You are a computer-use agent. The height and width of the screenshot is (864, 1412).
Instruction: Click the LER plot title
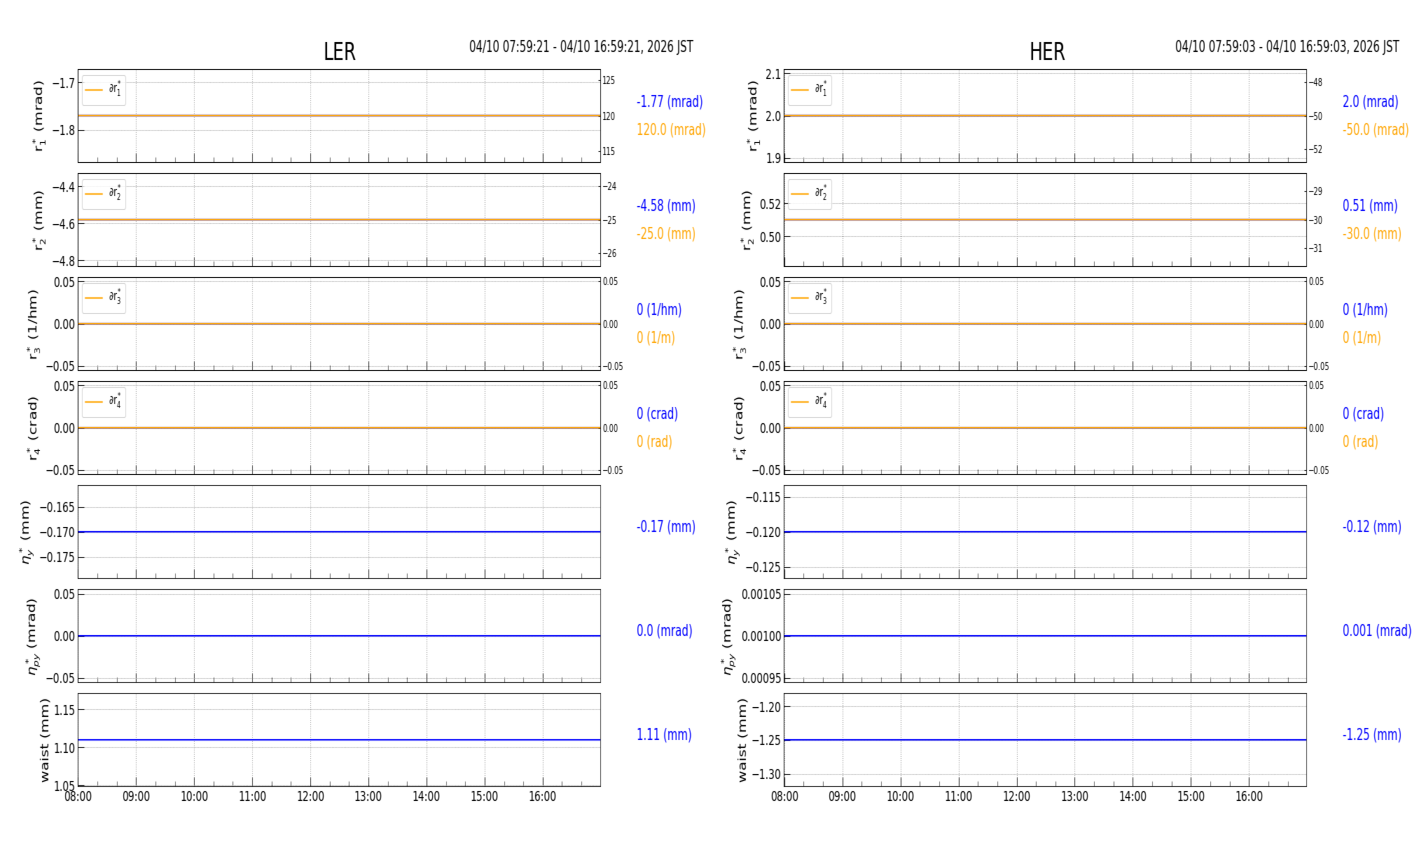click(339, 52)
